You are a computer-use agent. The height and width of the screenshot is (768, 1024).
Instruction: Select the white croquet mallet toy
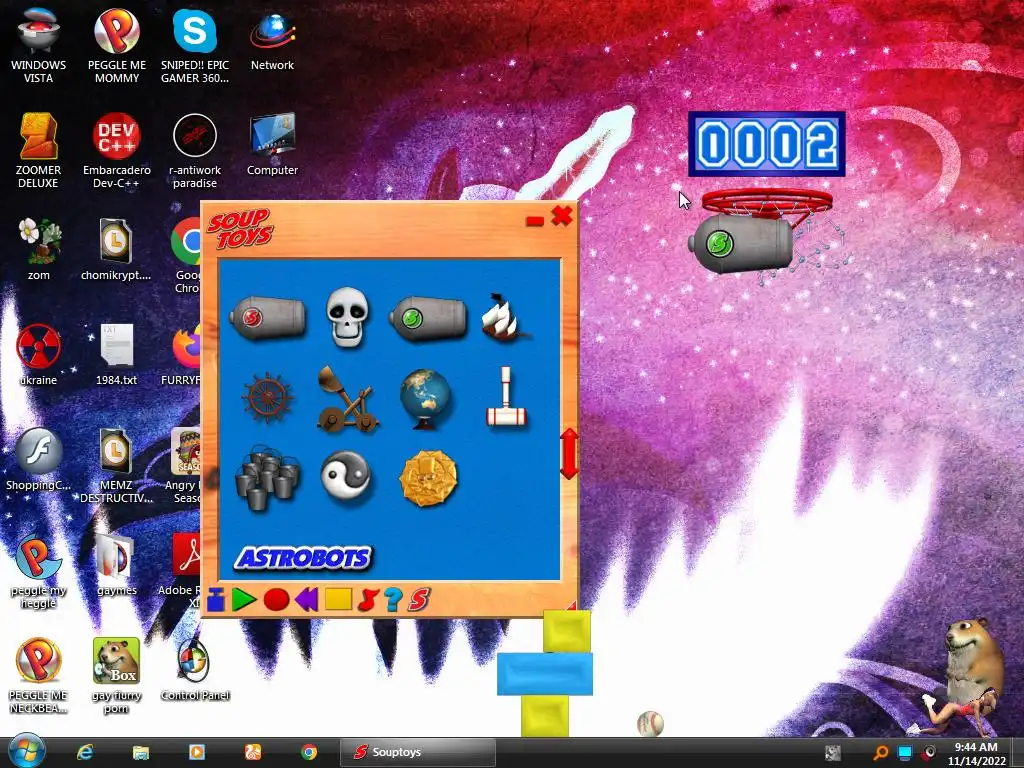(506, 396)
